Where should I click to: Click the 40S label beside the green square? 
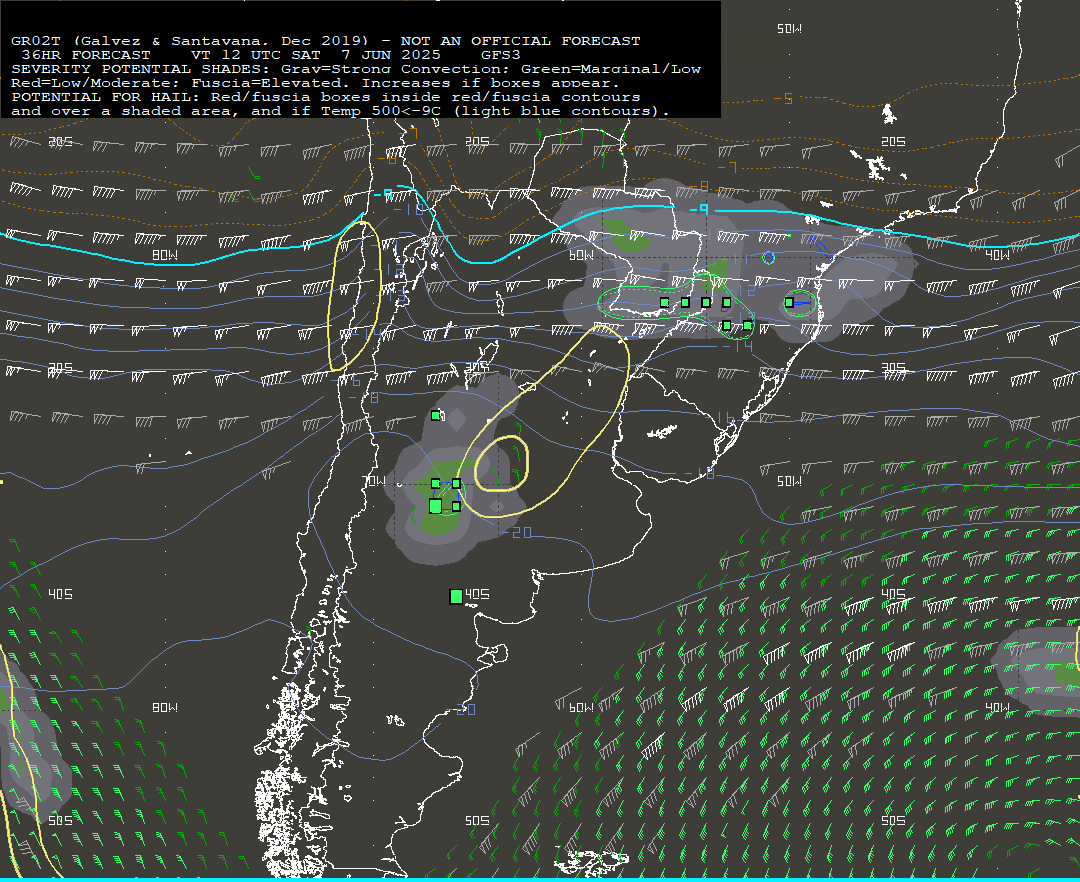click(x=477, y=594)
